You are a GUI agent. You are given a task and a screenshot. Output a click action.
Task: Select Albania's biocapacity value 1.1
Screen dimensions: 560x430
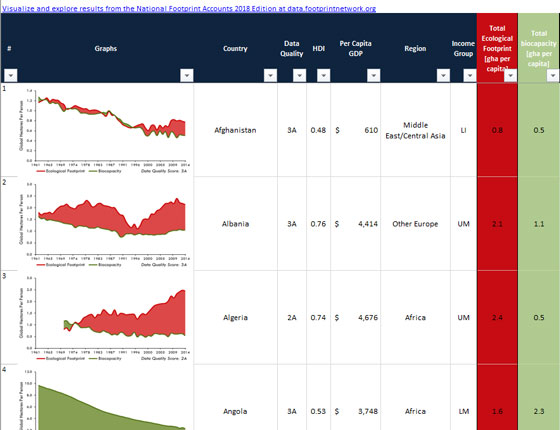click(x=539, y=224)
